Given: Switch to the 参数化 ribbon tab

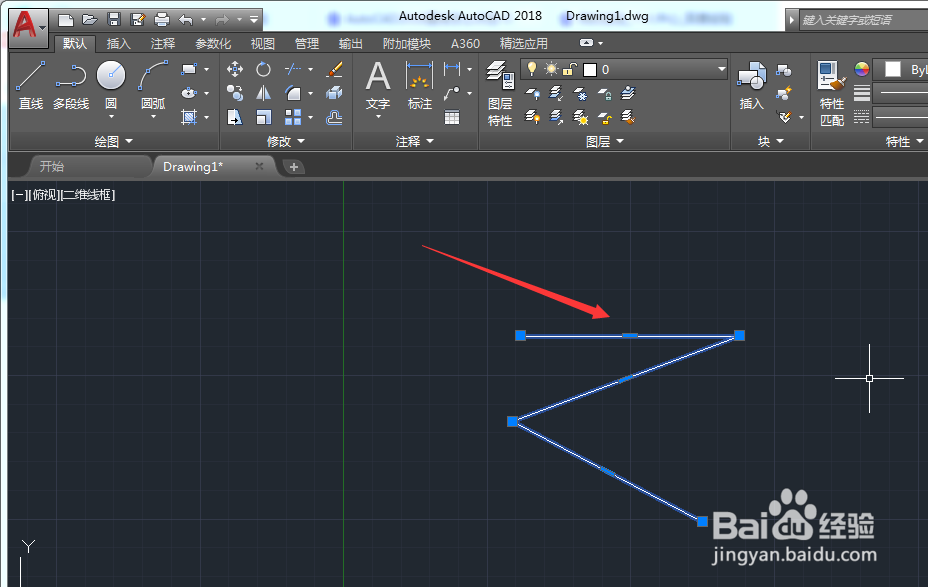Looking at the screenshot, I should tap(213, 43).
